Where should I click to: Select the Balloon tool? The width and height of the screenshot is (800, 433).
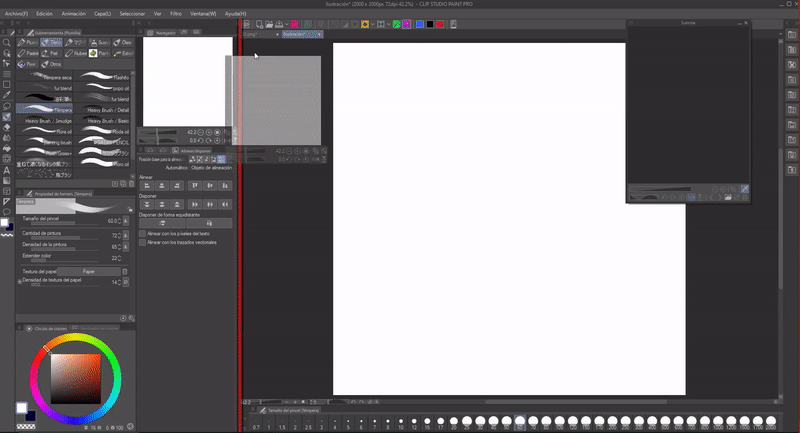tap(7, 212)
